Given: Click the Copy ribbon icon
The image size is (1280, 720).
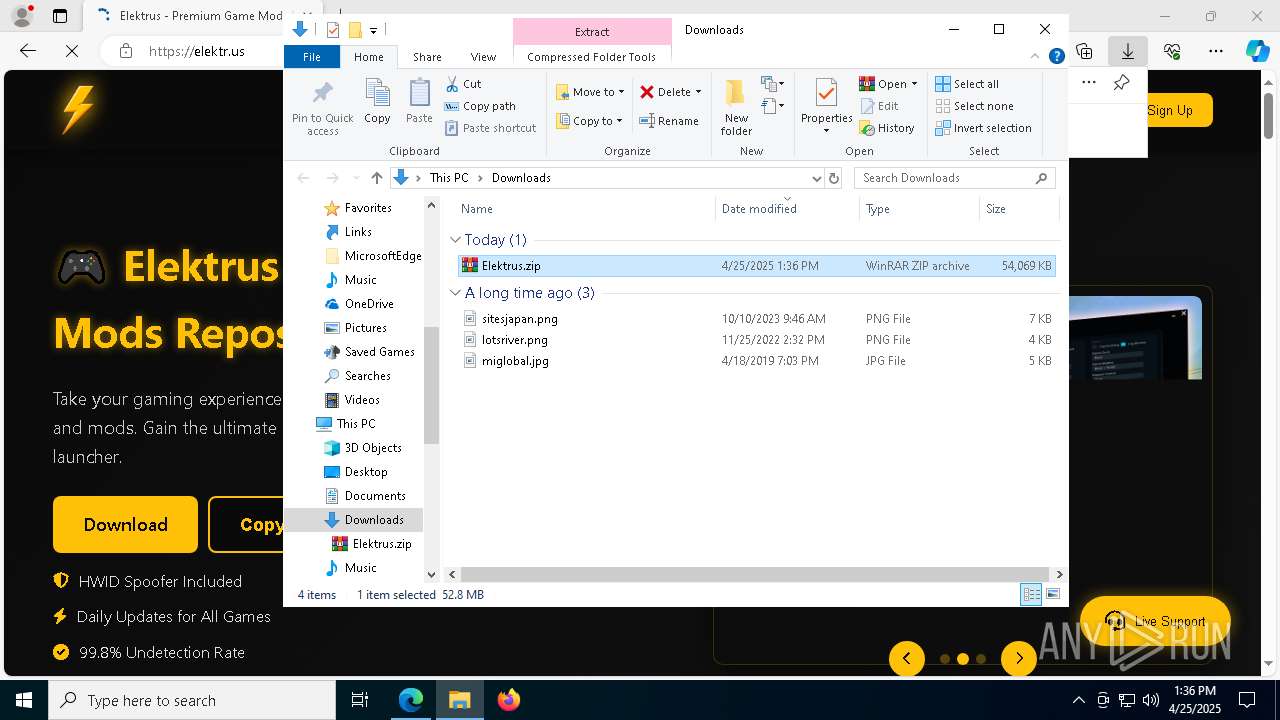Looking at the screenshot, I should (x=377, y=102).
